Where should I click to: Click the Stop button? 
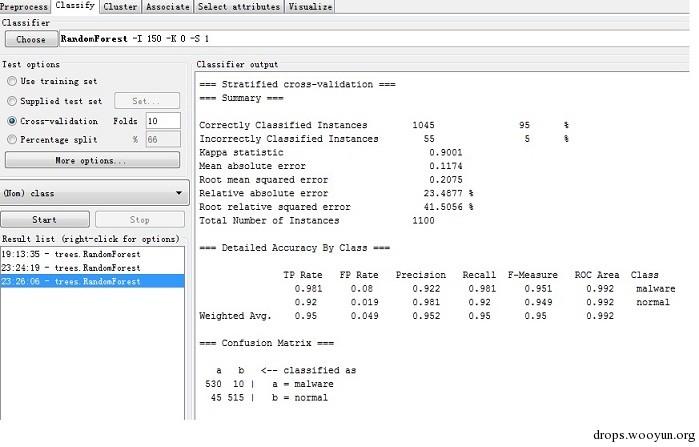[x=140, y=220]
